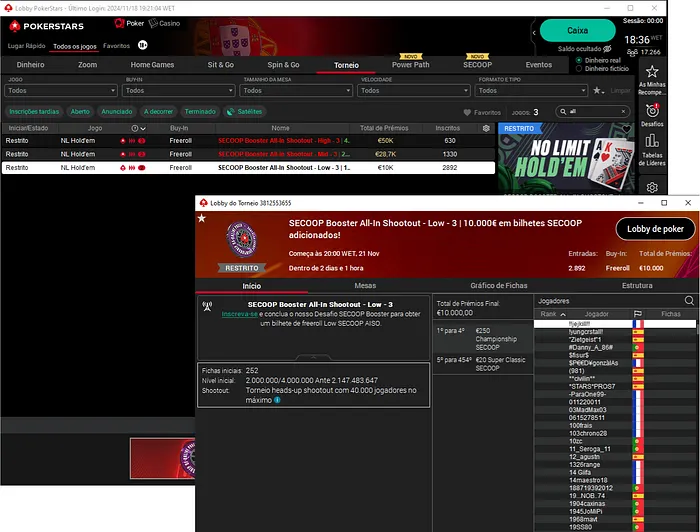Select SECOOP Booster High - 3 row

pyautogui.click(x=248, y=141)
